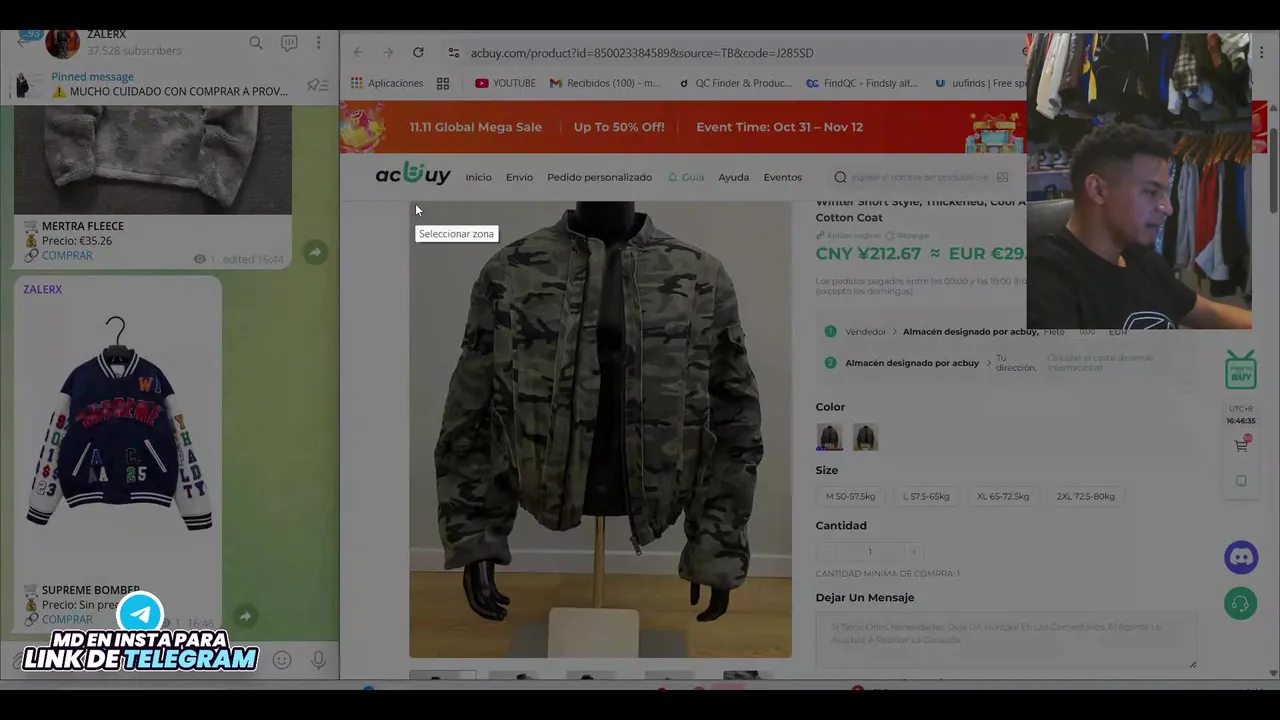Open the uufinds bookmark
Viewport: 1280px width, 720px height.
980,83
